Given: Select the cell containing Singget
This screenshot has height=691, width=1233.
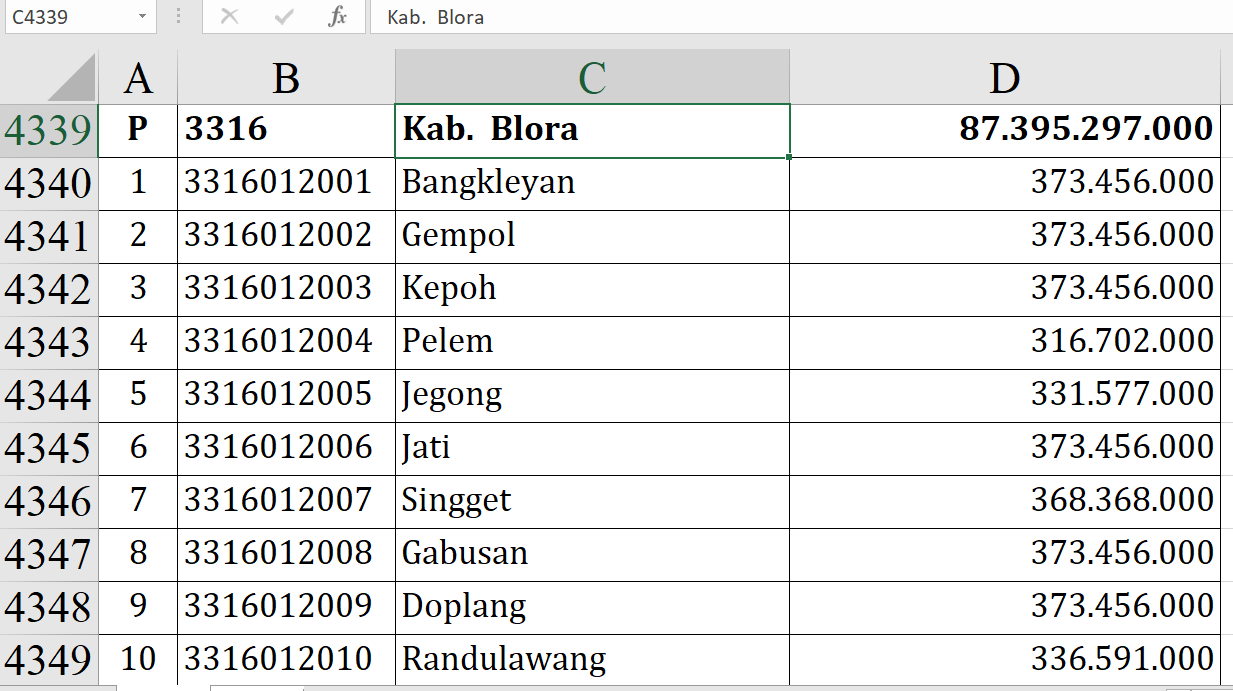Looking at the screenshot, I should 592,501.
